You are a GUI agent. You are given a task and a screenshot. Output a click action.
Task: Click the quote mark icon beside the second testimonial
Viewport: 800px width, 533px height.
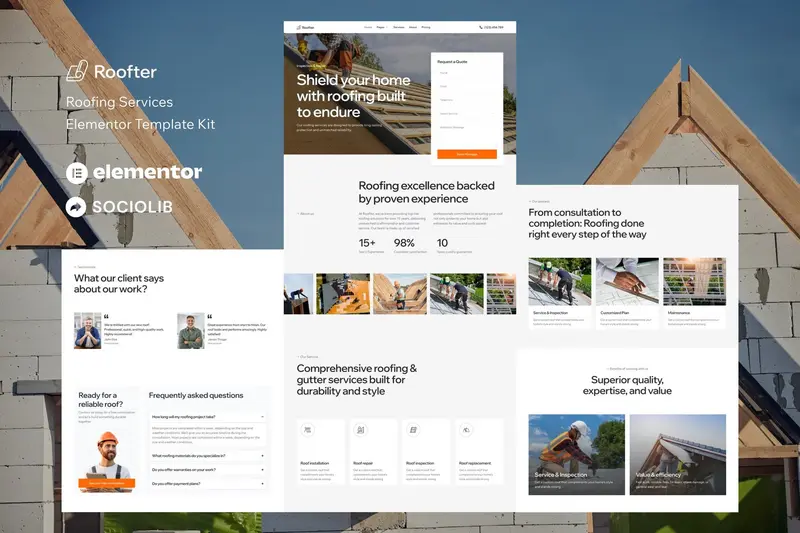pos(210,317)
